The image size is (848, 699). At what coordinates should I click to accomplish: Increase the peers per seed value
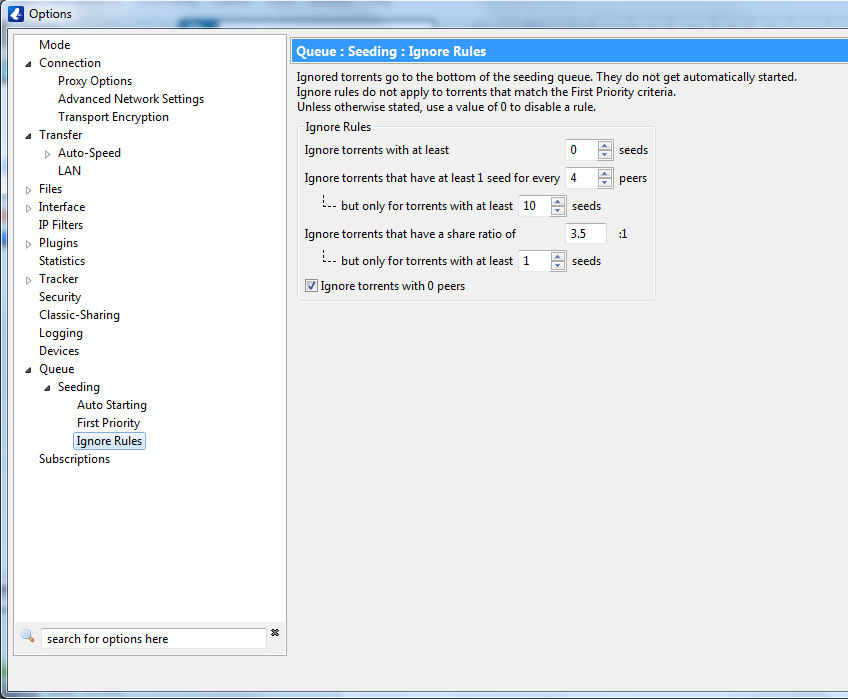tap(605, 174)
